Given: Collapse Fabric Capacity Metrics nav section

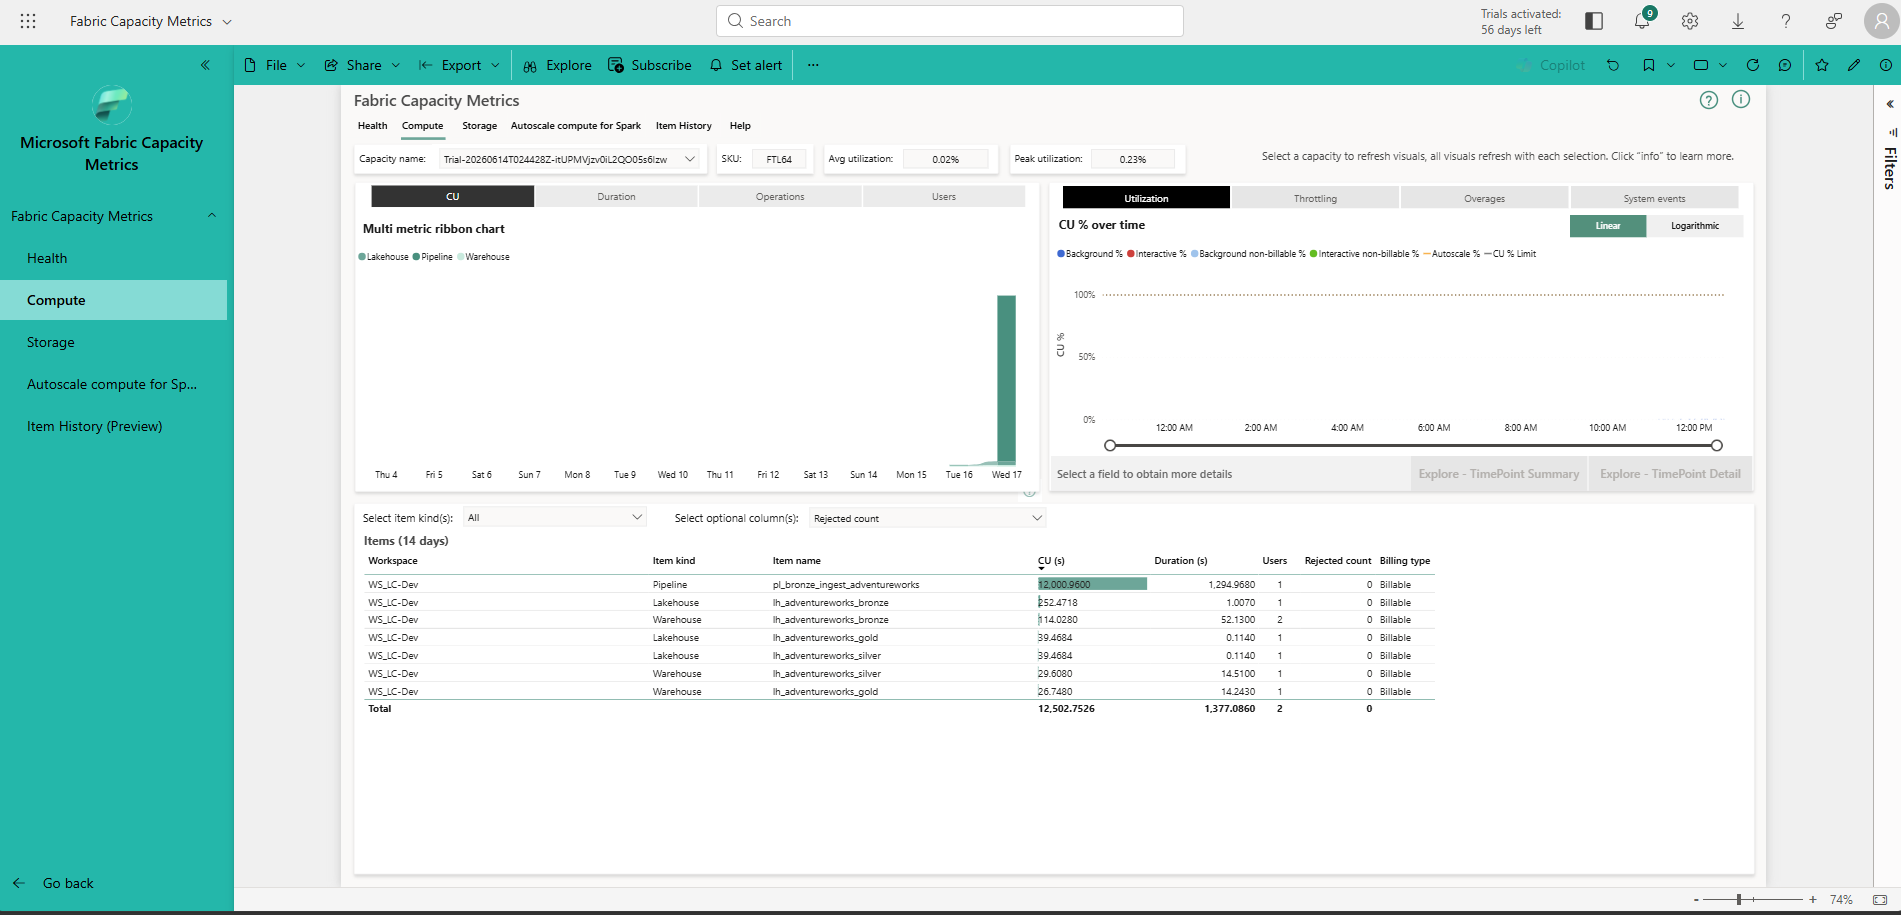Looking at the screenshot, I should [x=212, y=216].
